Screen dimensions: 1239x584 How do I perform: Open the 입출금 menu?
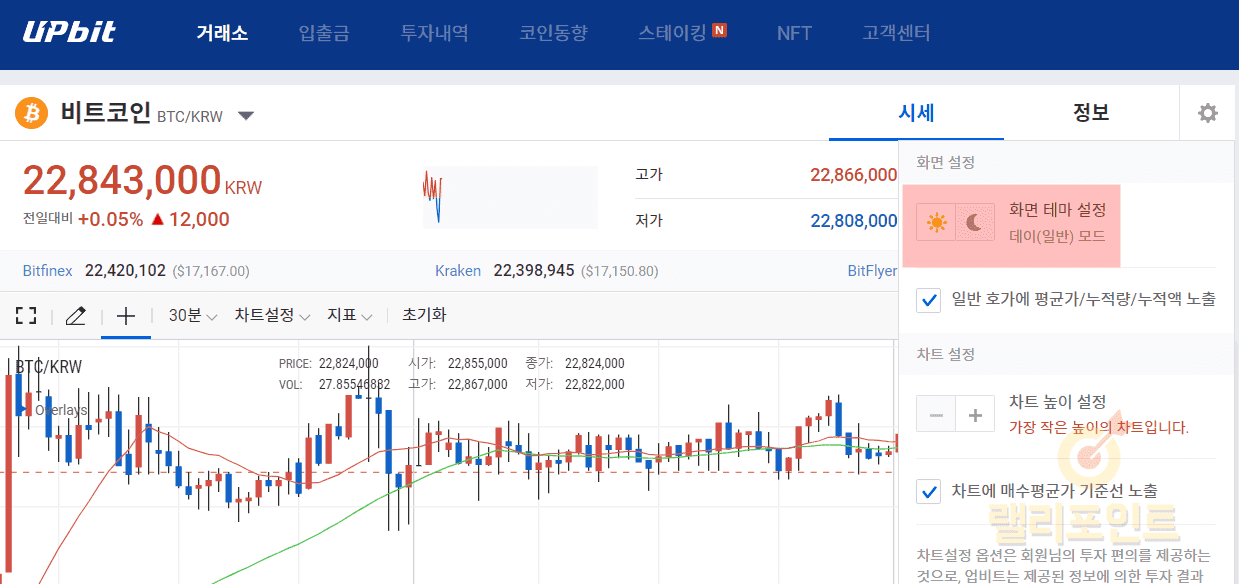click(x=324, y=33)
